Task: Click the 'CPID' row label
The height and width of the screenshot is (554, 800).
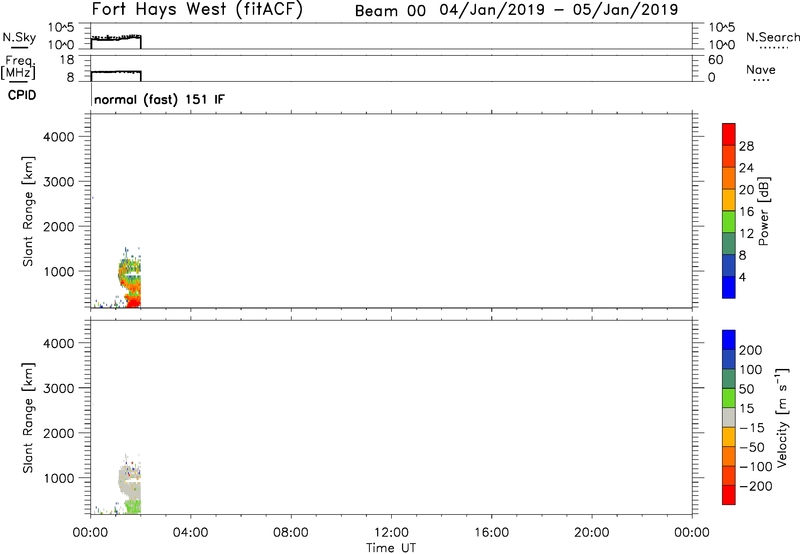Action: [x=22, y=95]
